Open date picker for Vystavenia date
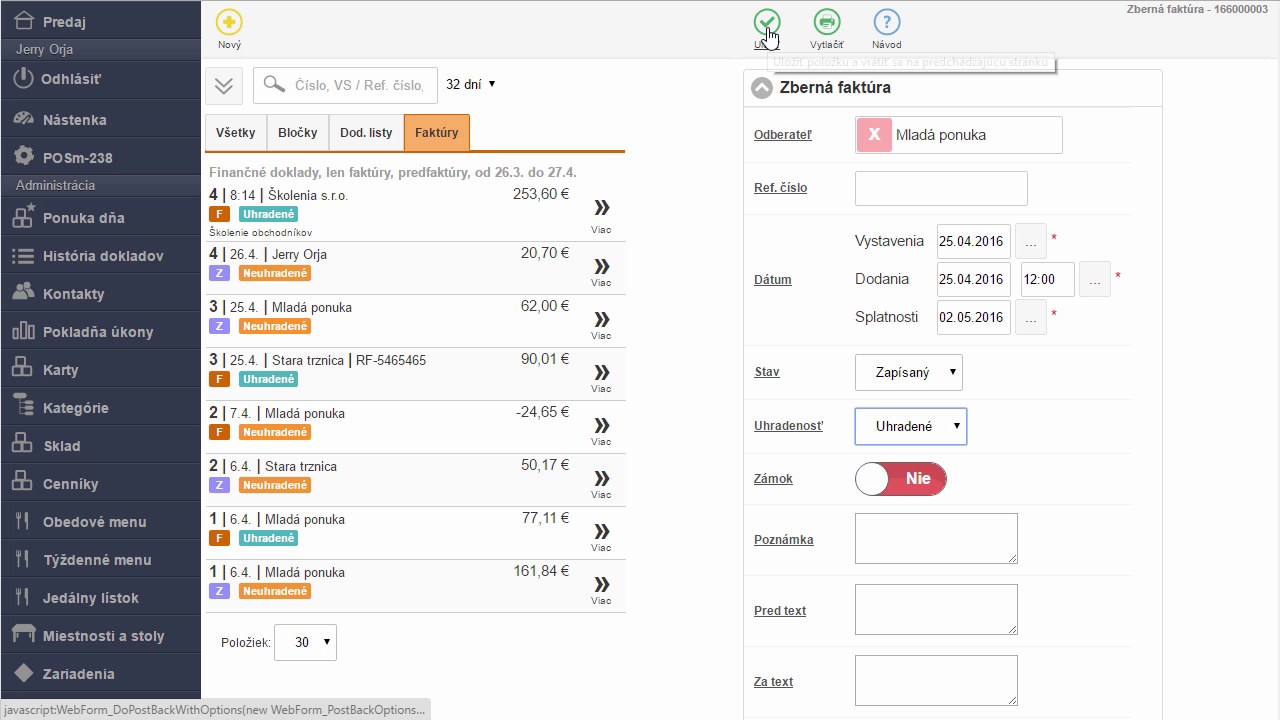This screenshot has height=720, width=1280. pyautogui.click(x=1031, y=241)
